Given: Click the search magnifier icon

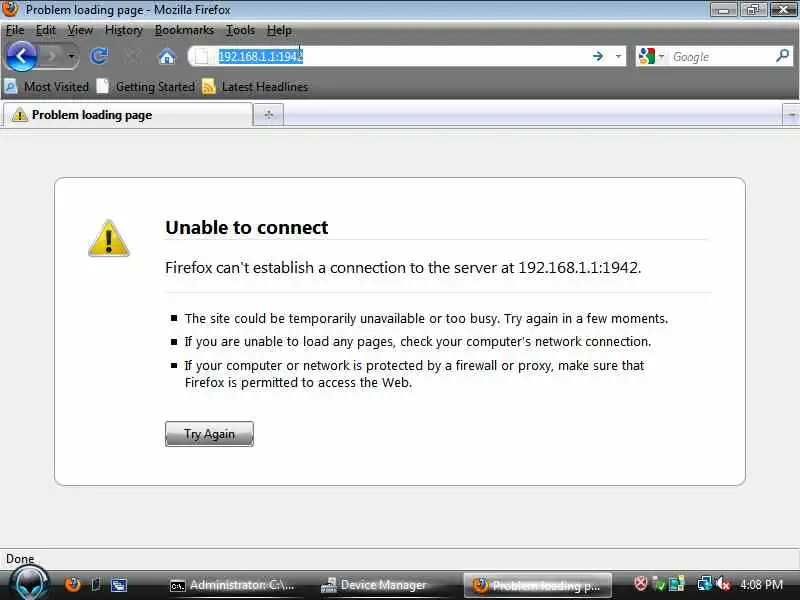Looking at the screenshot, I should pos(783,56).
